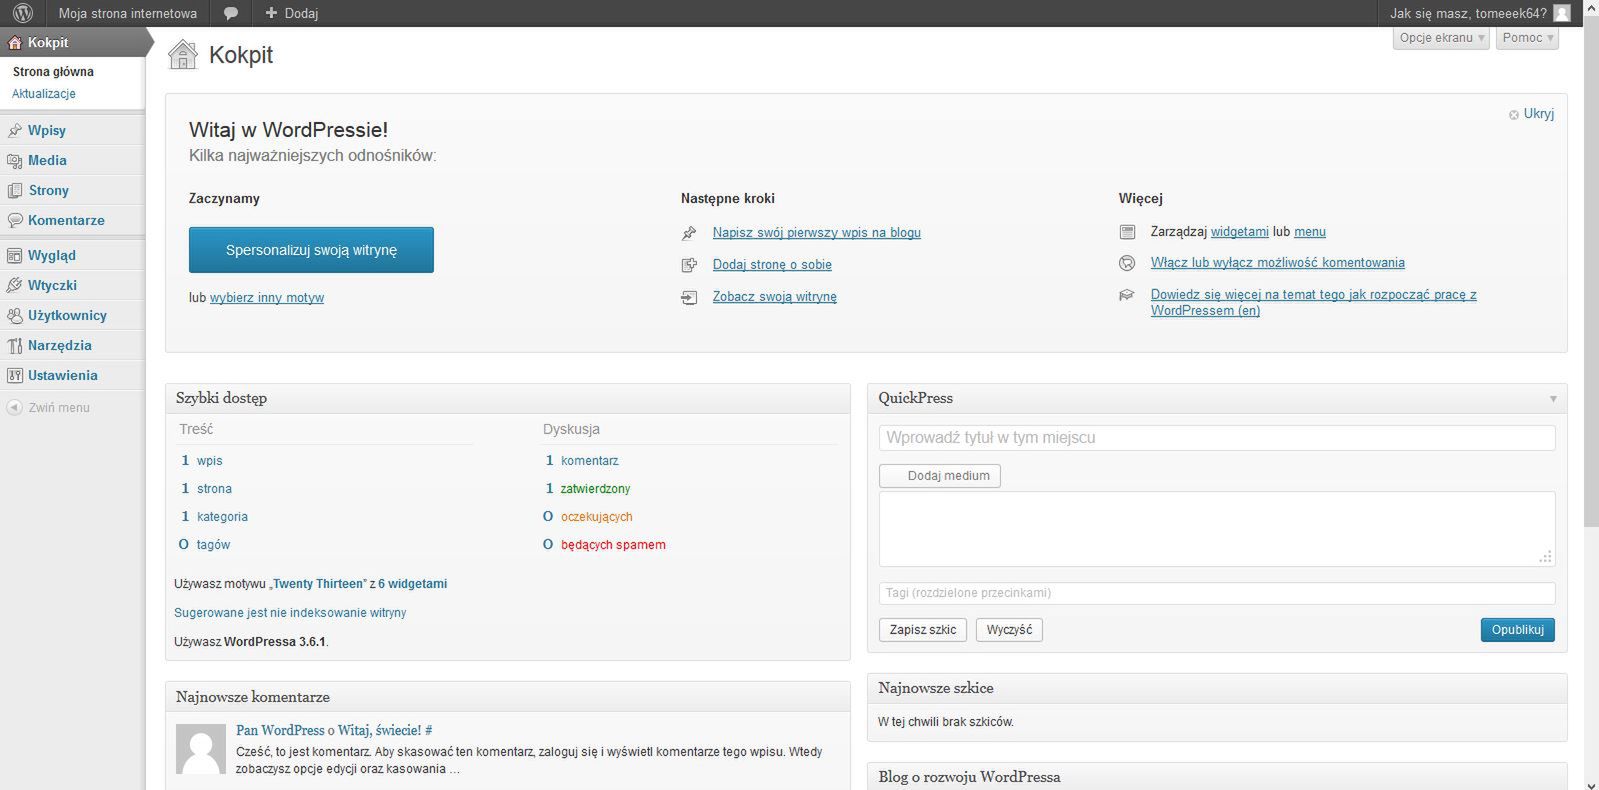Viewport: 1599px width, 790px height.
Task: Click the graduation cap icon beside Dowiedz się więcej
Action: click(1127, 295)
